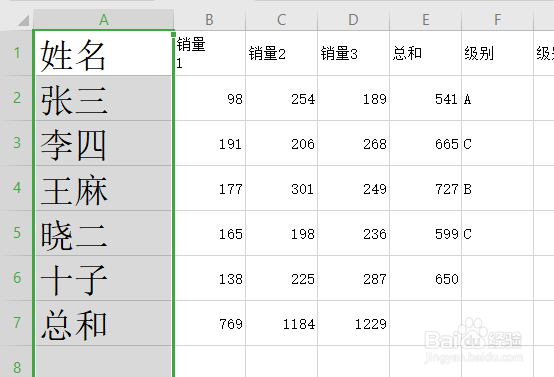Click cell containing 姓名

104,53
